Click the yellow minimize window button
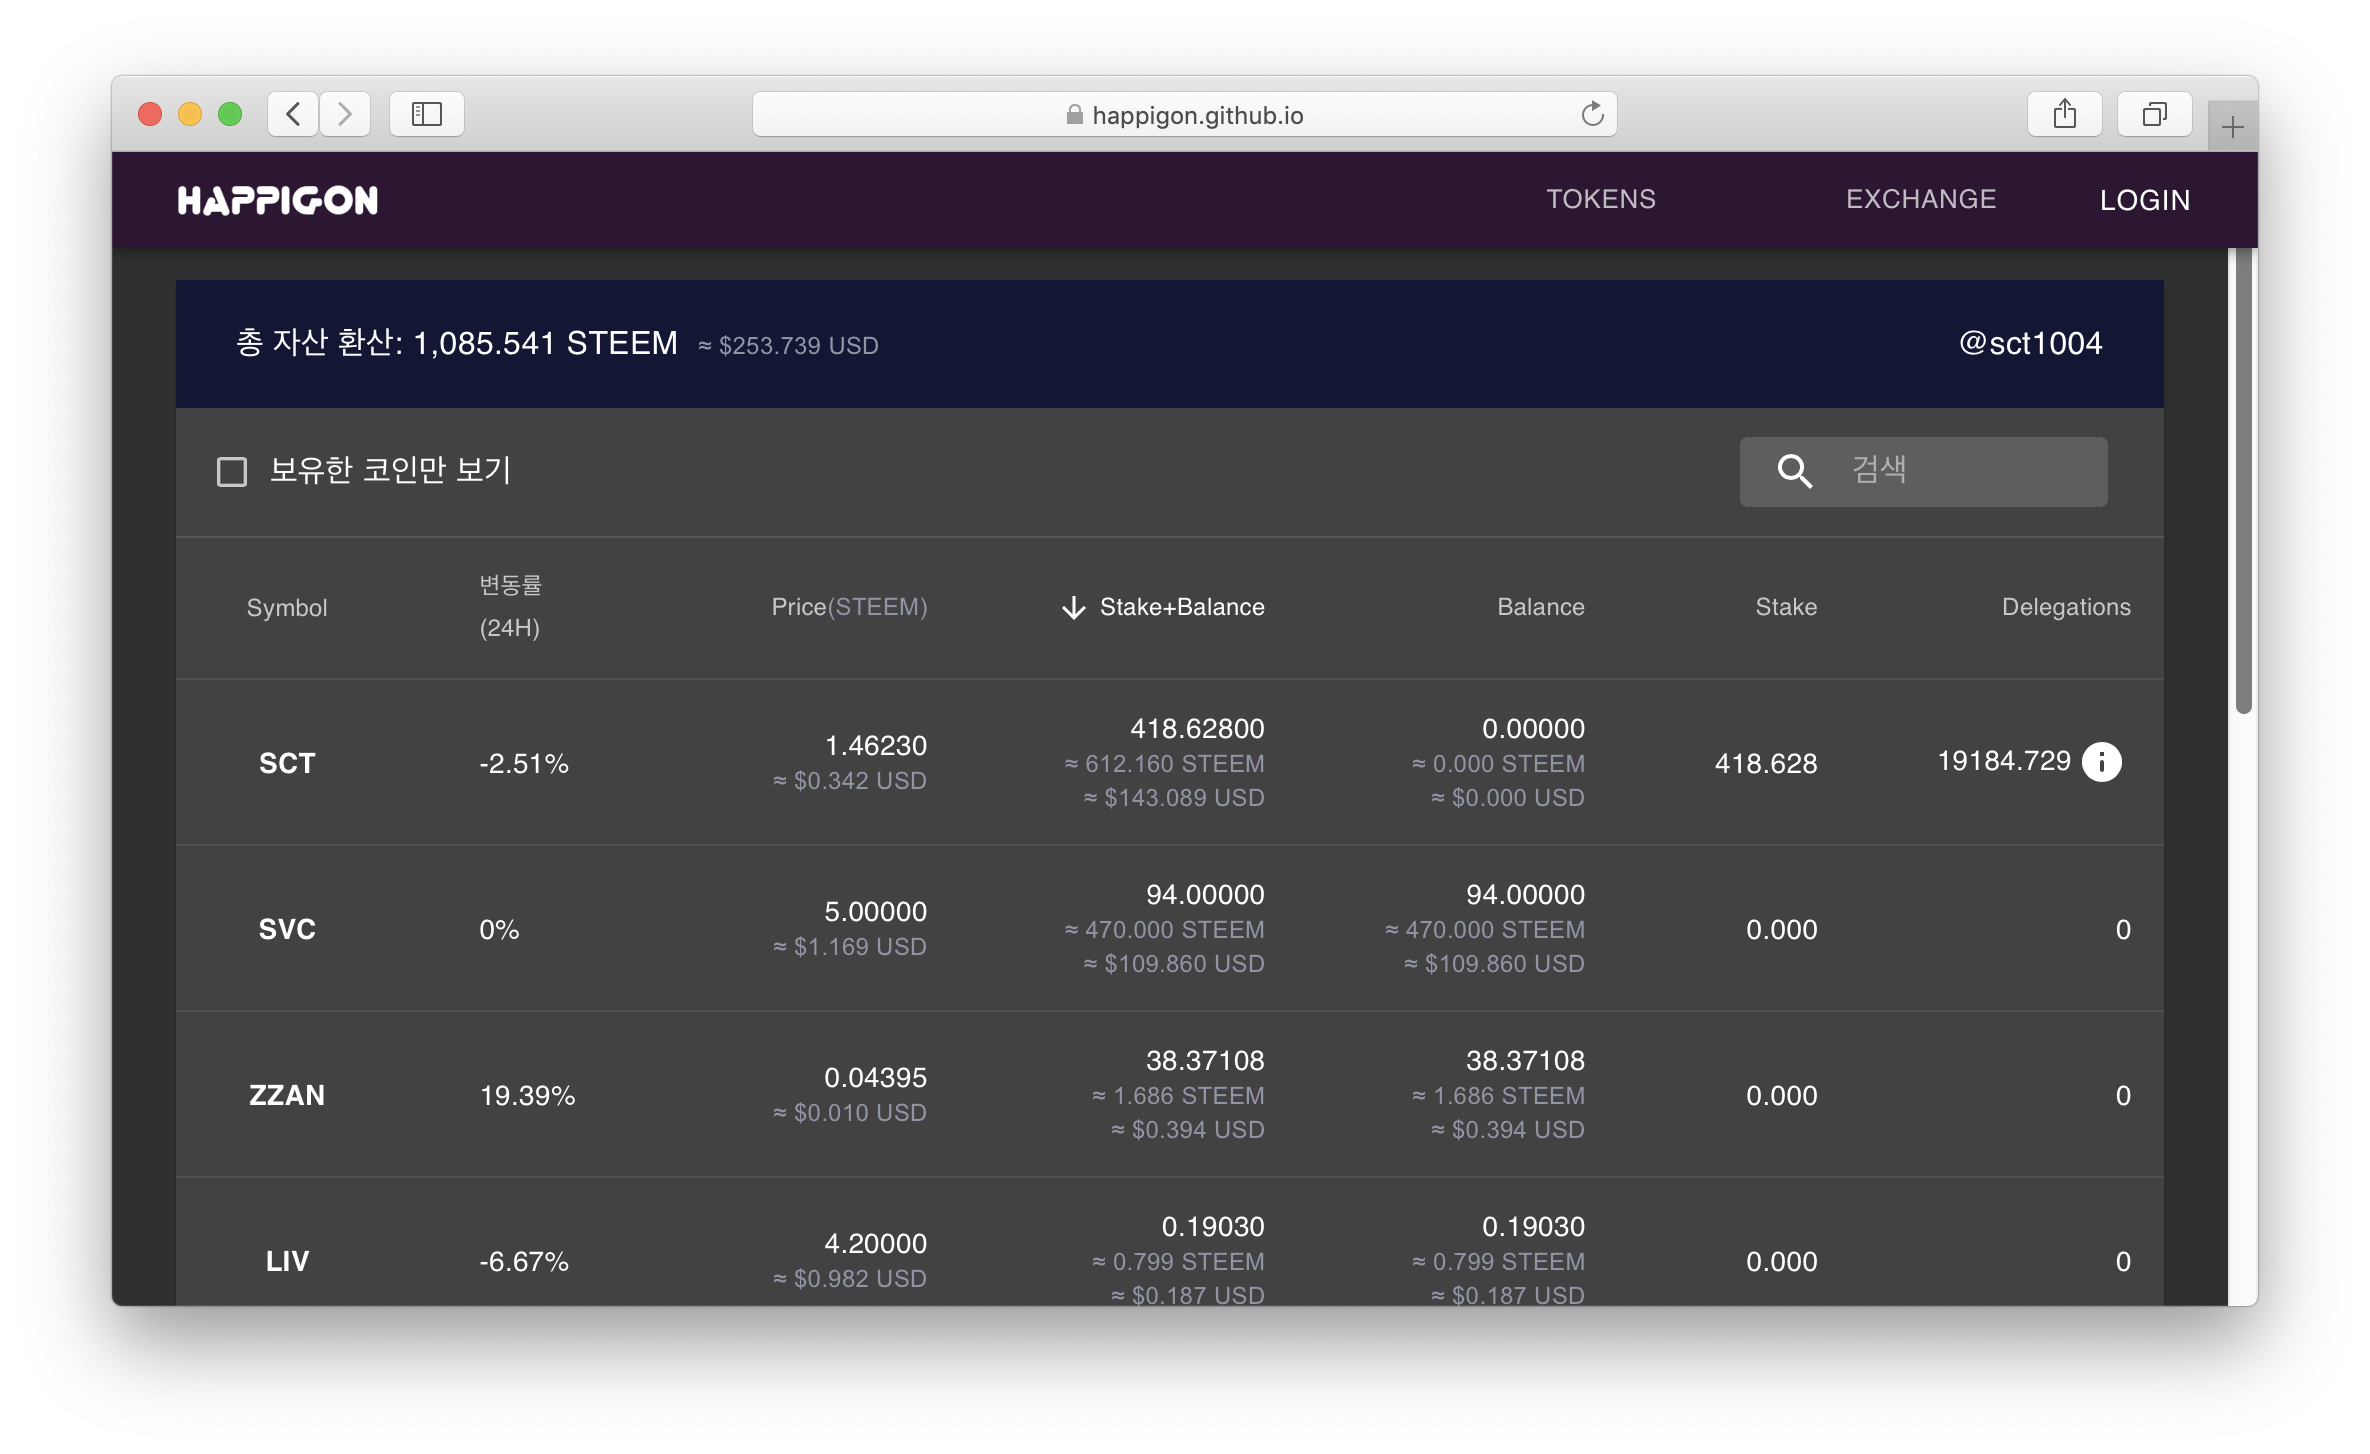The height and width of the screenshot is (1454, 2370). click(x=190, y=114)
